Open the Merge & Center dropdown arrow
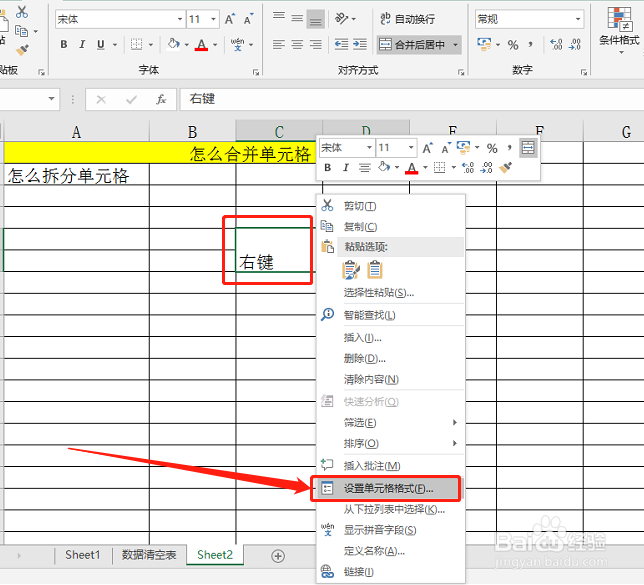Image resolution: width=644 pixels, height=585 pixels. [455, 45]
